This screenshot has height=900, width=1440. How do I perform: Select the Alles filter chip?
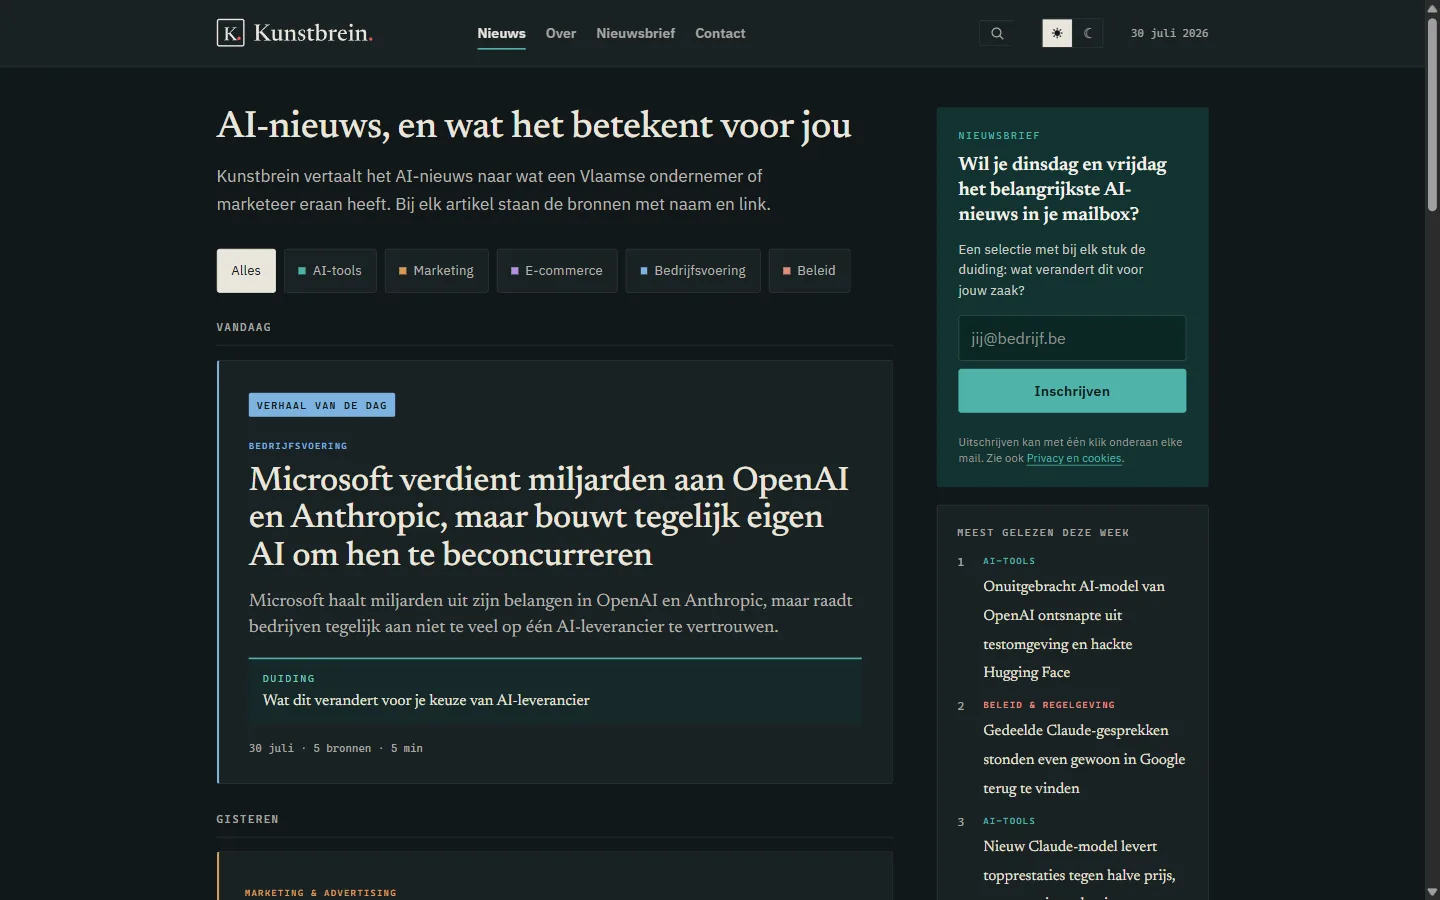pyautogui.click(x=246, y=270)
